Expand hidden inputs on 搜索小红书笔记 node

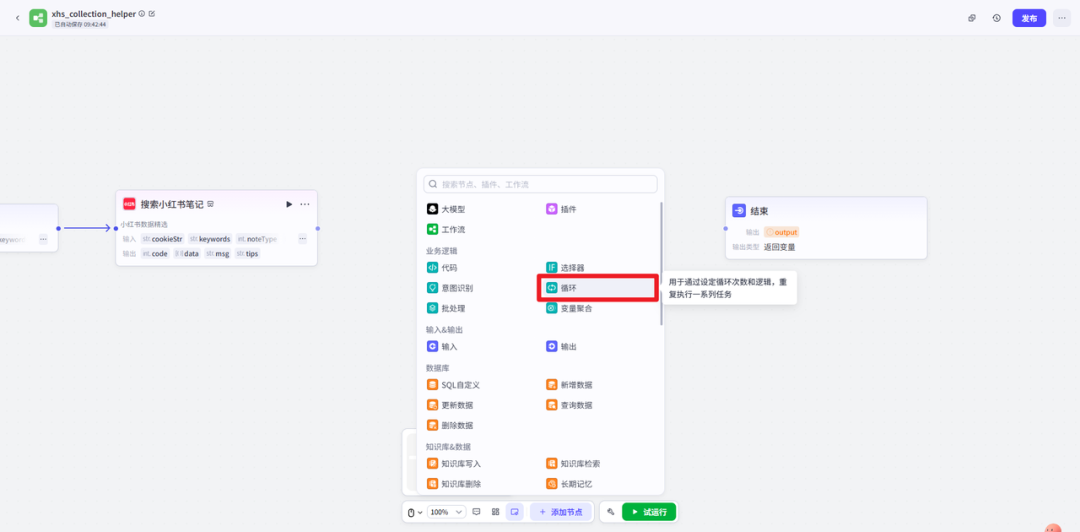pyautogui.click(x=302, y=239)
